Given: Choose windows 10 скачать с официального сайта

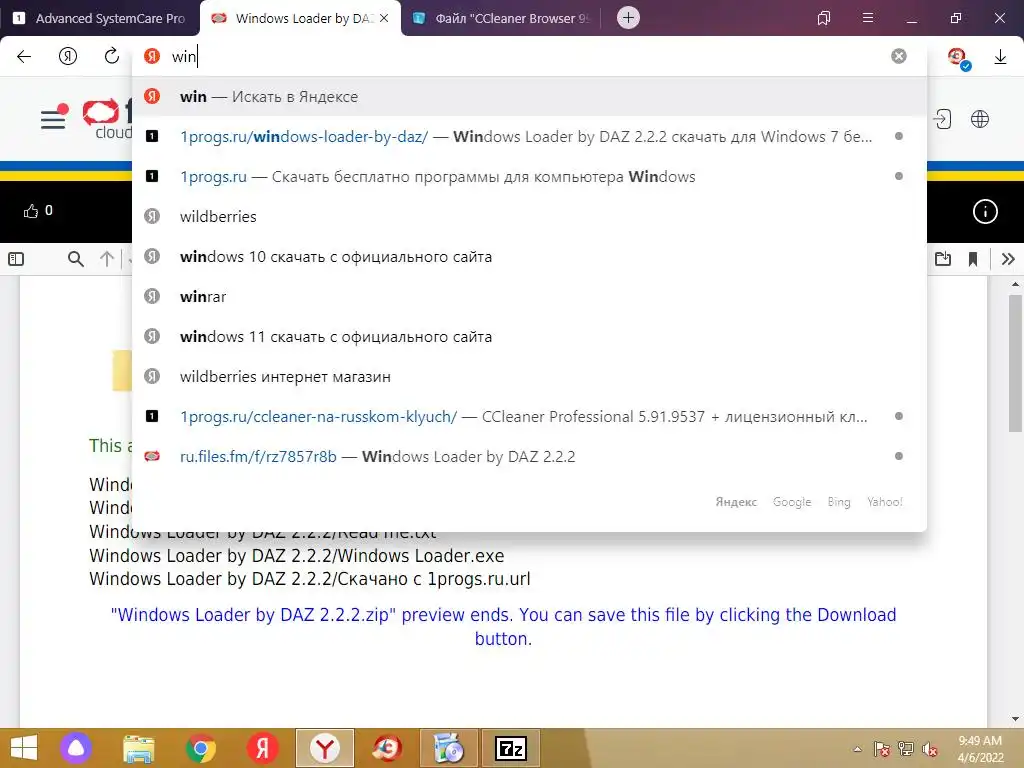Looking at the screenshot, I should (x=529, y=257).
